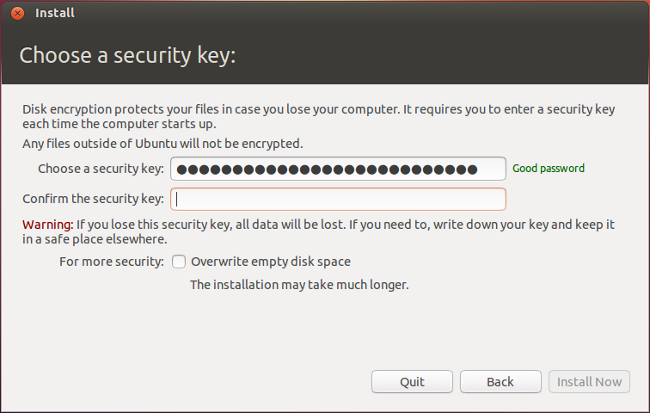
Task: Click "Any files outside of Ubuntu" notice
Action: point(162,144)
